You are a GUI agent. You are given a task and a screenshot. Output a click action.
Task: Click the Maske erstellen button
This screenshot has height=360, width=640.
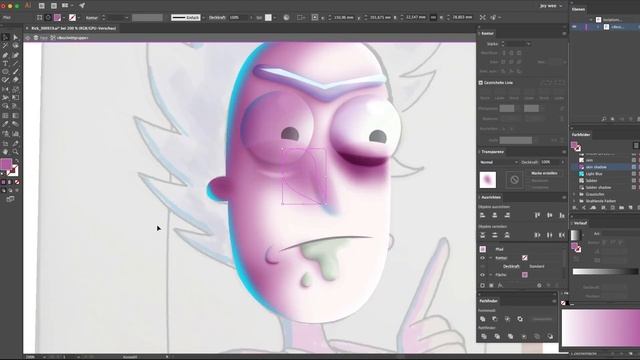[544, 173]
